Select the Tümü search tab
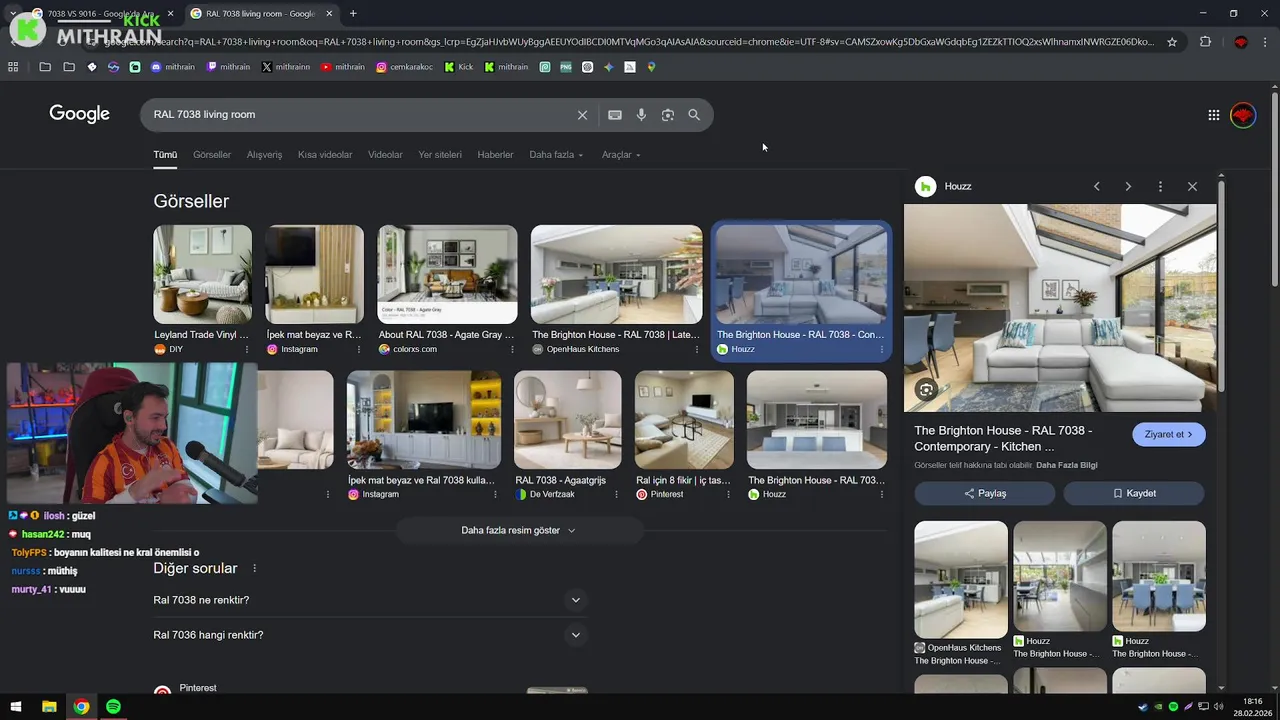This screenshot has height=720, width=1280. tap(165, 155)
